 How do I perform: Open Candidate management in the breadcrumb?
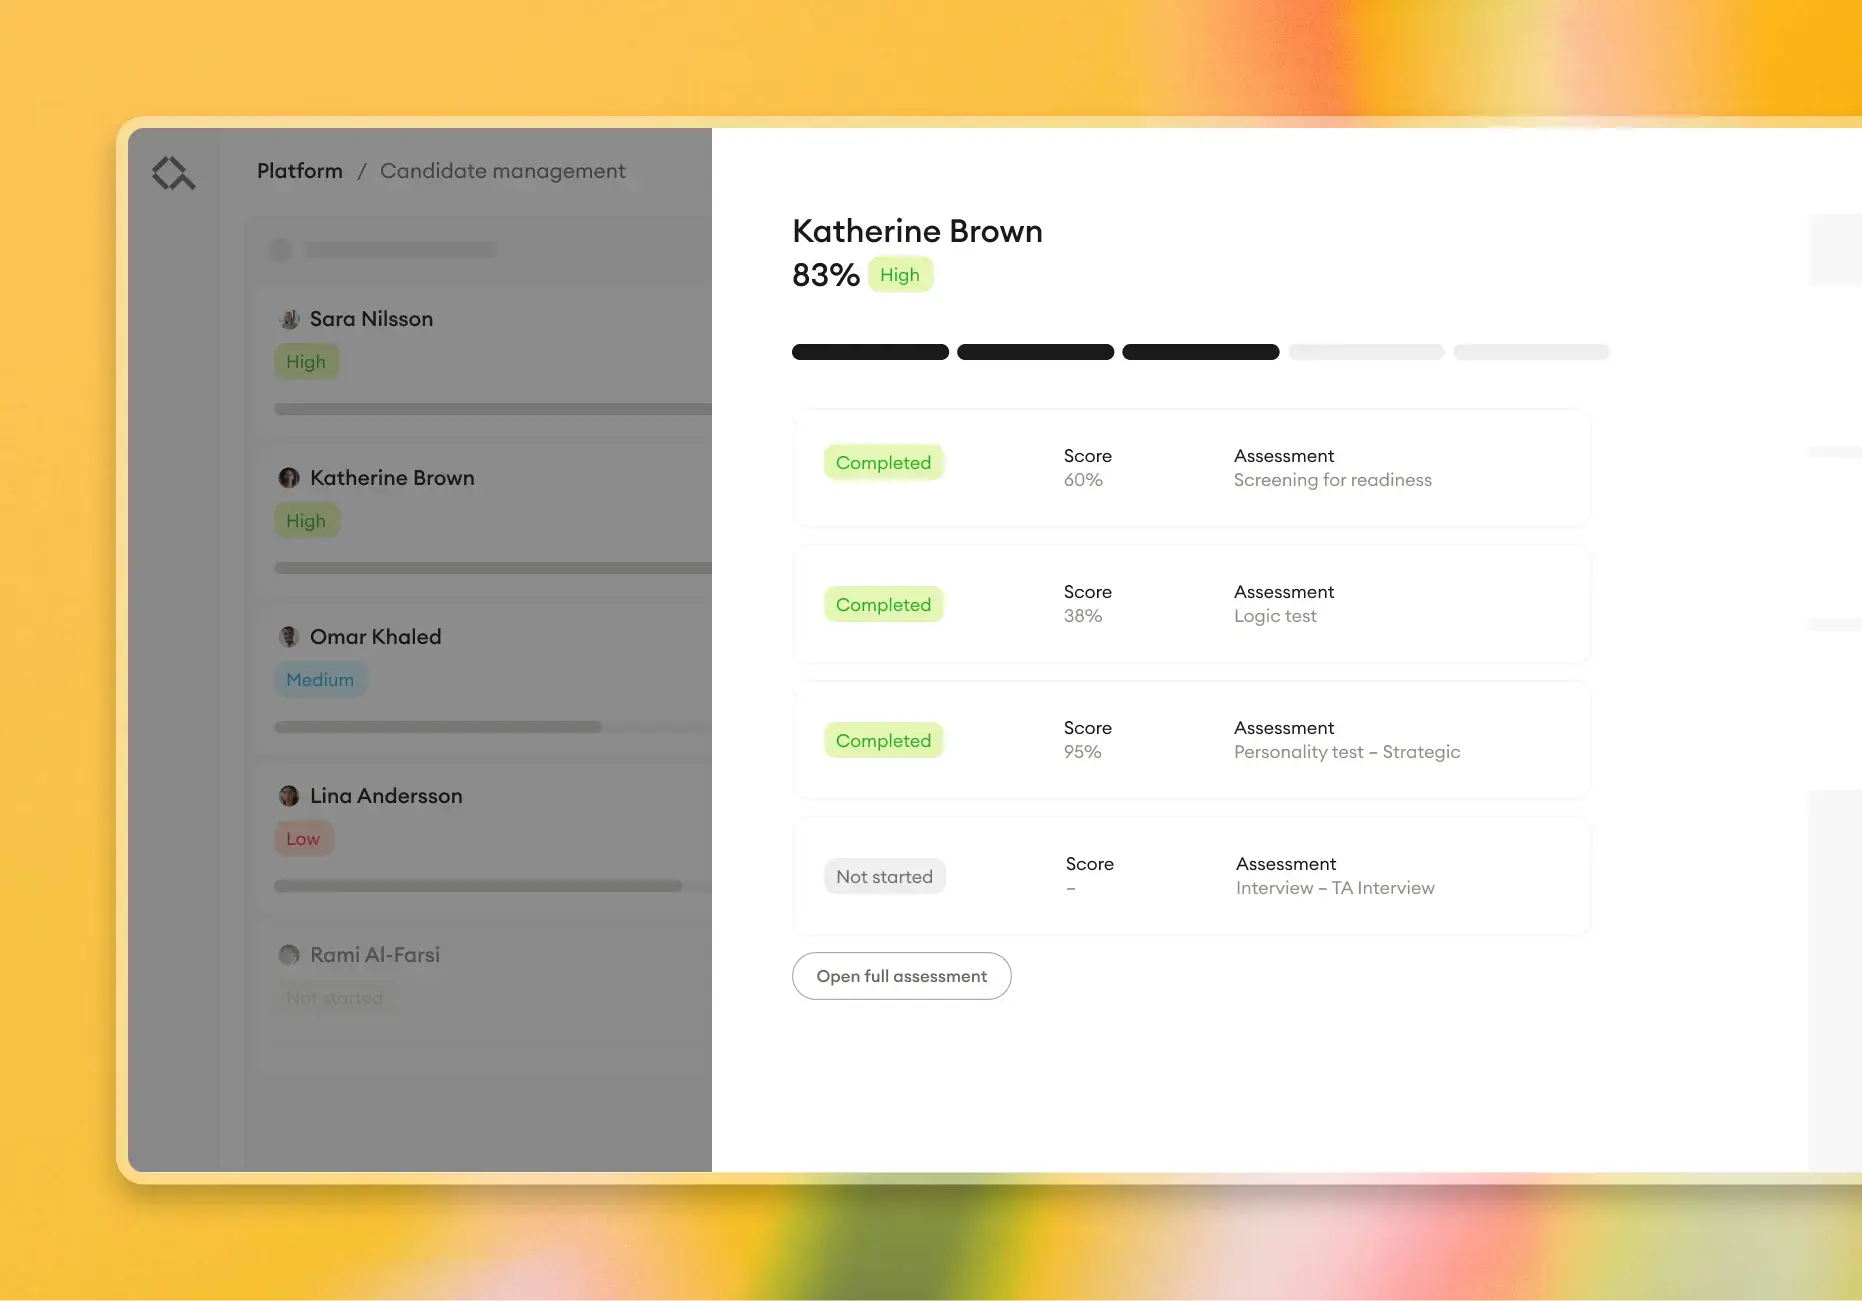point(503,171)
